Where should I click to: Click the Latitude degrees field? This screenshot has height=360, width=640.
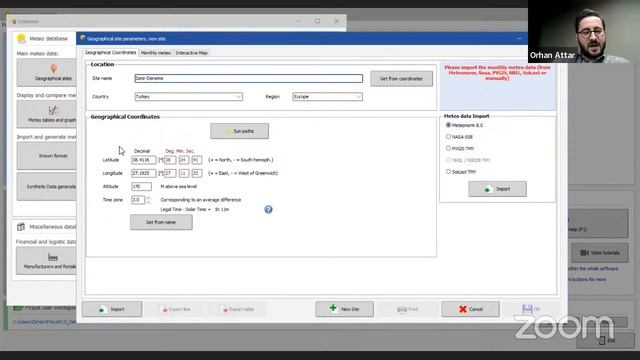170,160
